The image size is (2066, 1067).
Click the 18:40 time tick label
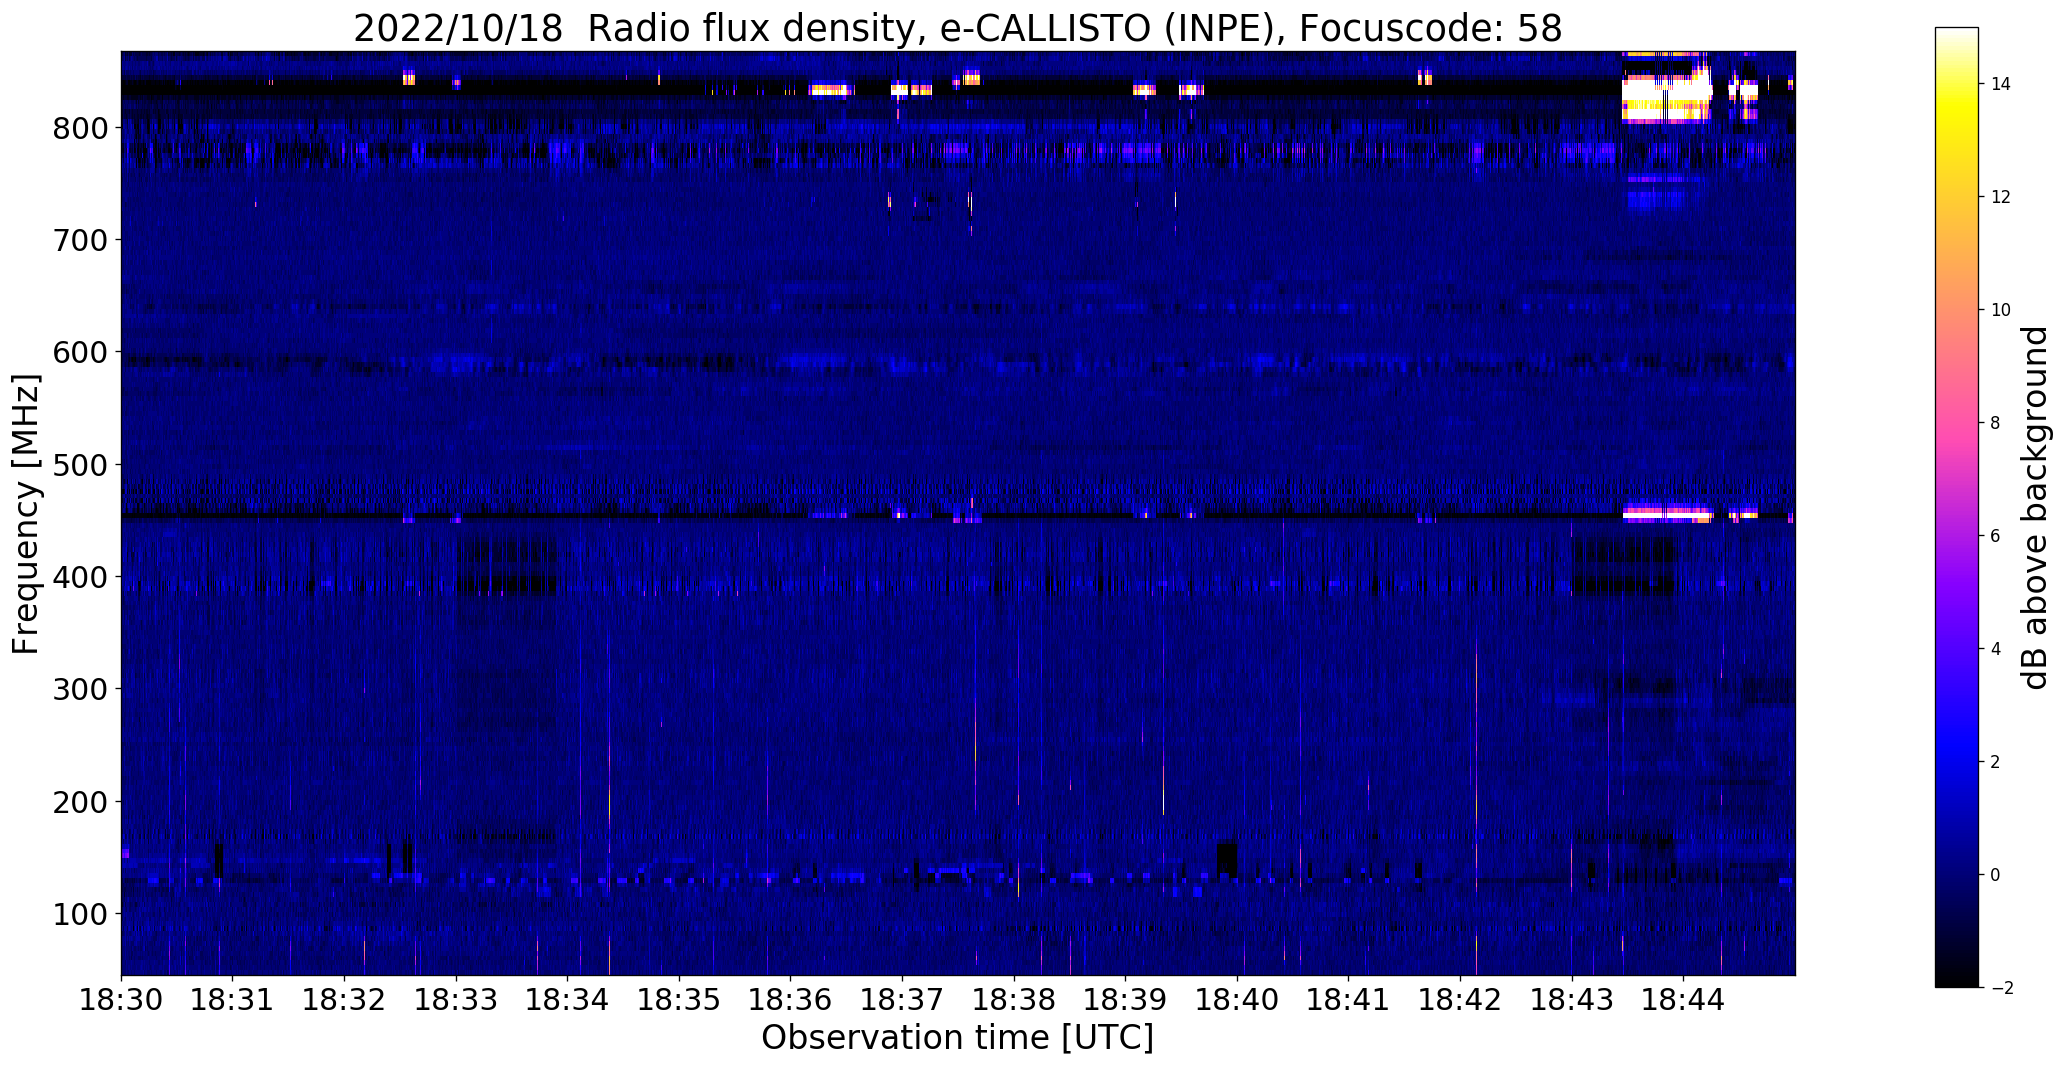pos(1238,999)
